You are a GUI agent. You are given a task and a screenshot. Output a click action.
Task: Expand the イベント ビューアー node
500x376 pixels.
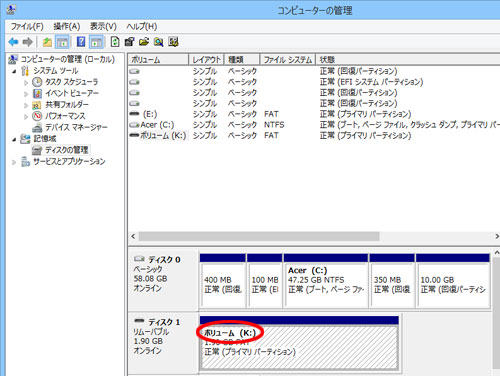pyautogui.click(x=26, y=94)
